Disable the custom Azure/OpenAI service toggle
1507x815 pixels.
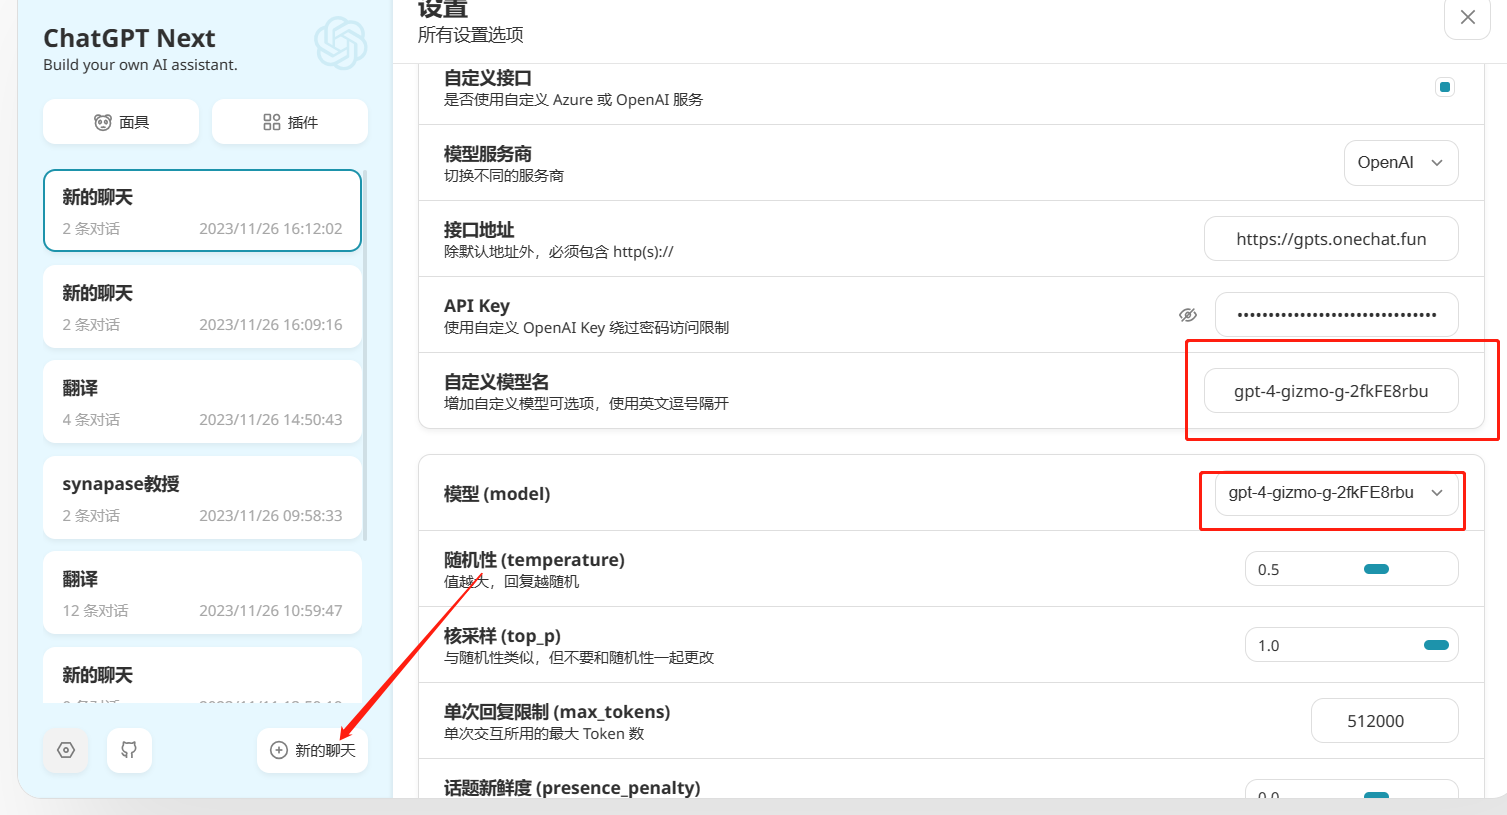pyautogui.click(x=1444, y=87)
